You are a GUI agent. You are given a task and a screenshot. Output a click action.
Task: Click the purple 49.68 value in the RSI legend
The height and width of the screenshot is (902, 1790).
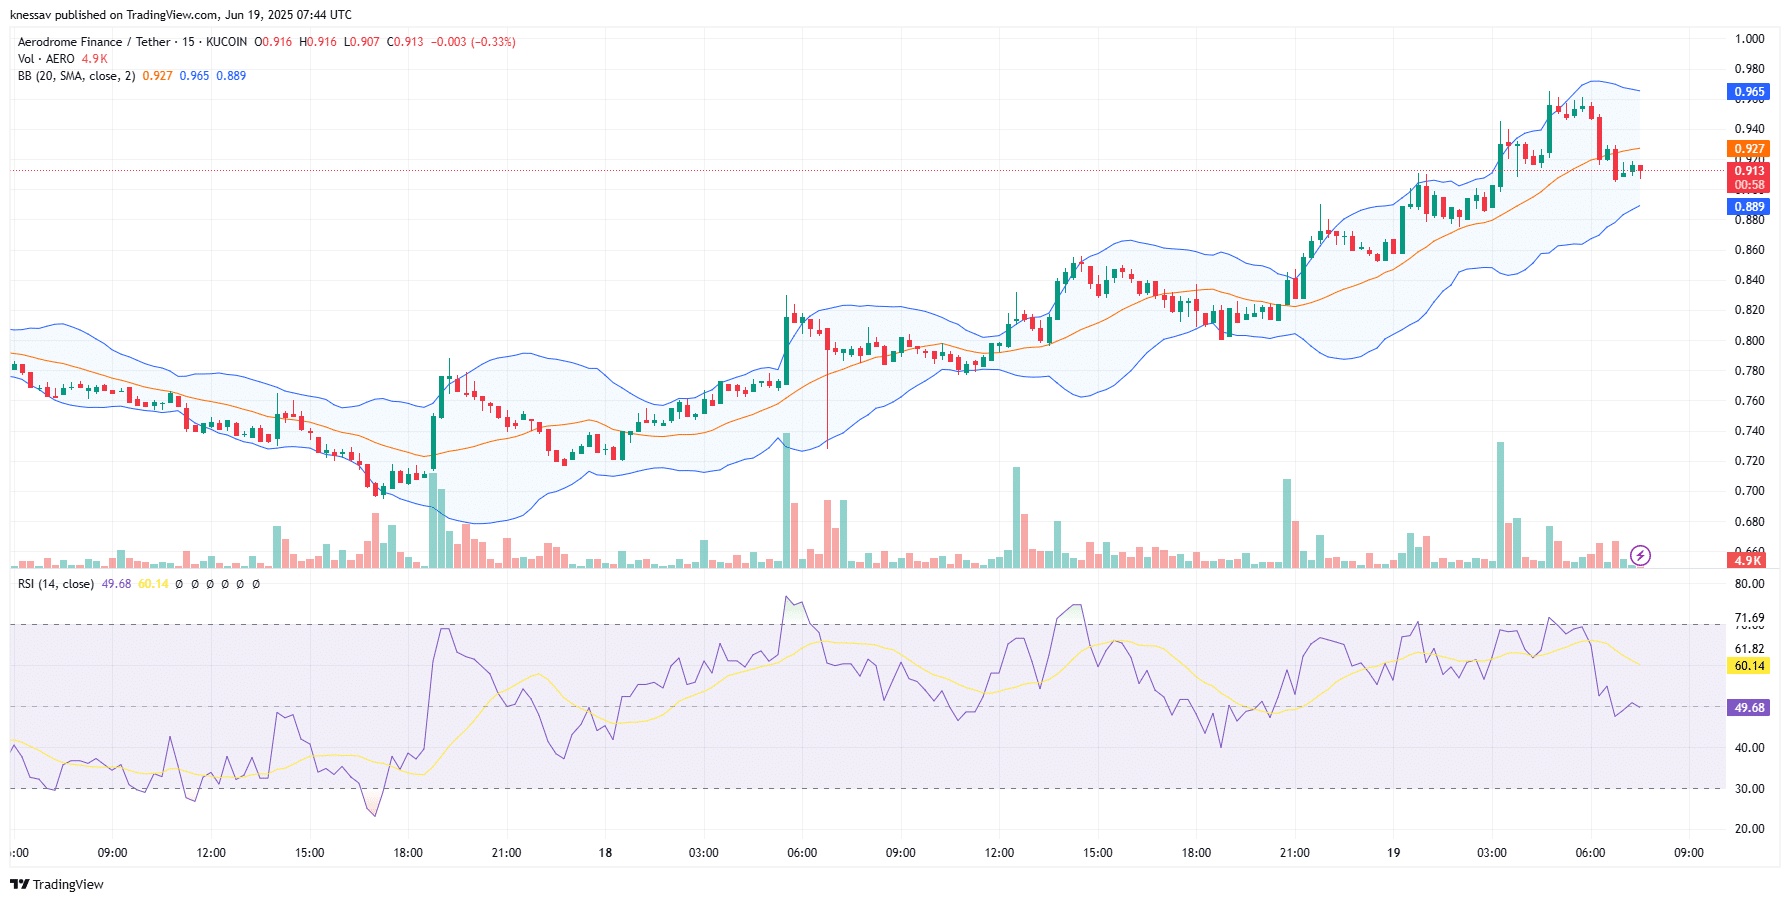pos(116,584)
